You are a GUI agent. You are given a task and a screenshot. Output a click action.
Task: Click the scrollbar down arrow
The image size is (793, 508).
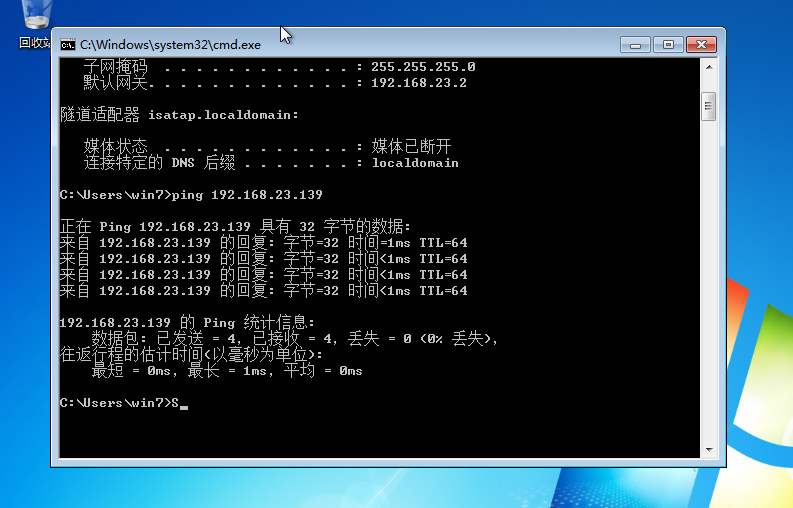(708, 450)
